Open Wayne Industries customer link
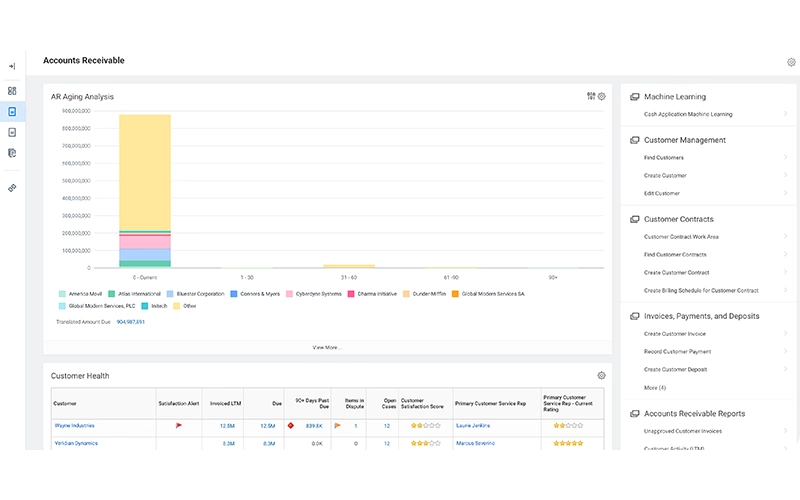This screenshot has height=500, width=800. tap(74, 426)
